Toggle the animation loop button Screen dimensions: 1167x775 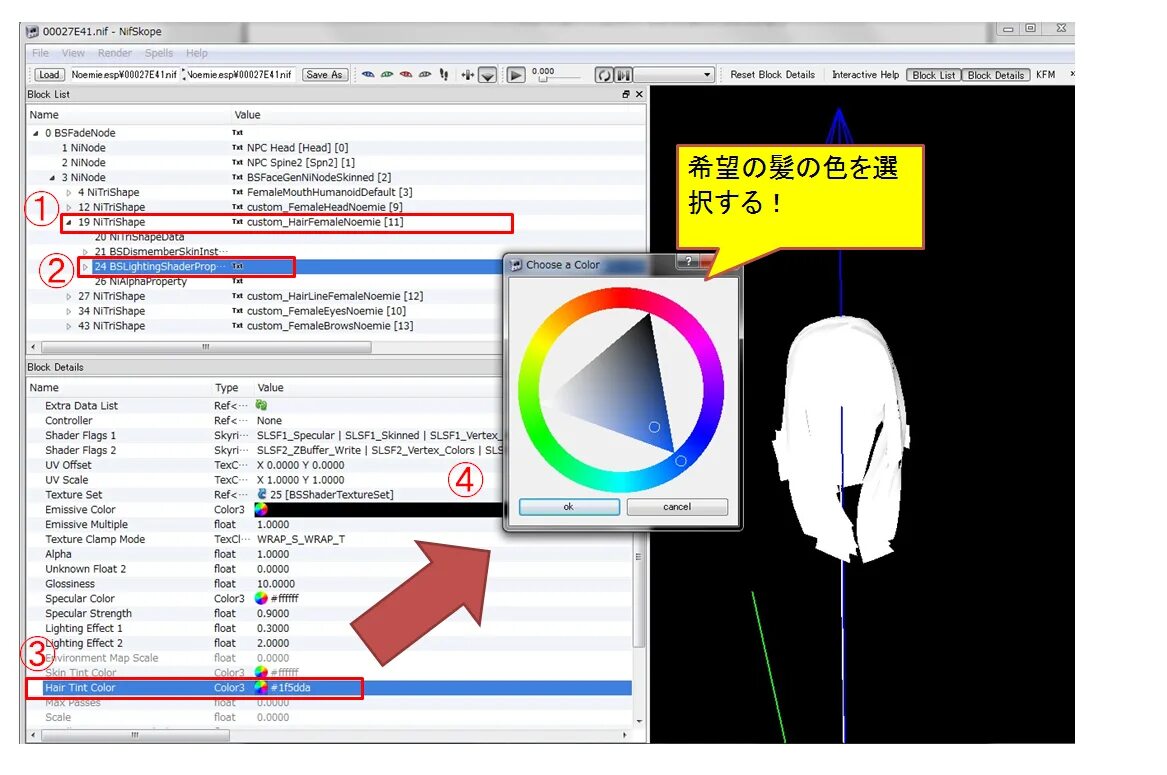click(604, 75)
